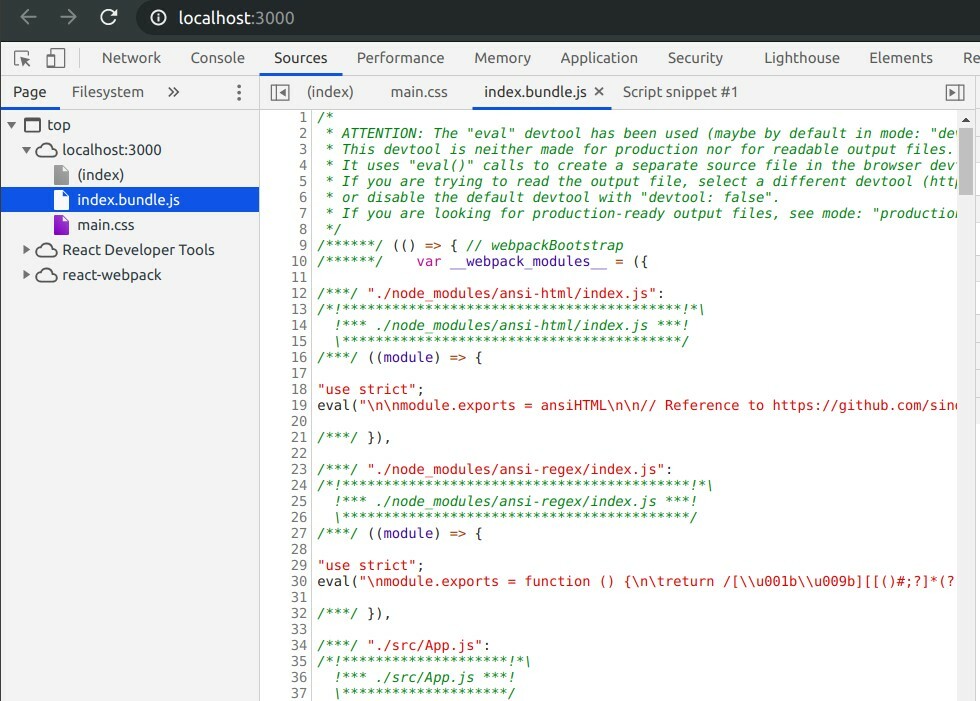Click the editor vertical scrollbar thumb
This screenshot has width=980, height=701.
pyautogui.click(x=966, y=161)
